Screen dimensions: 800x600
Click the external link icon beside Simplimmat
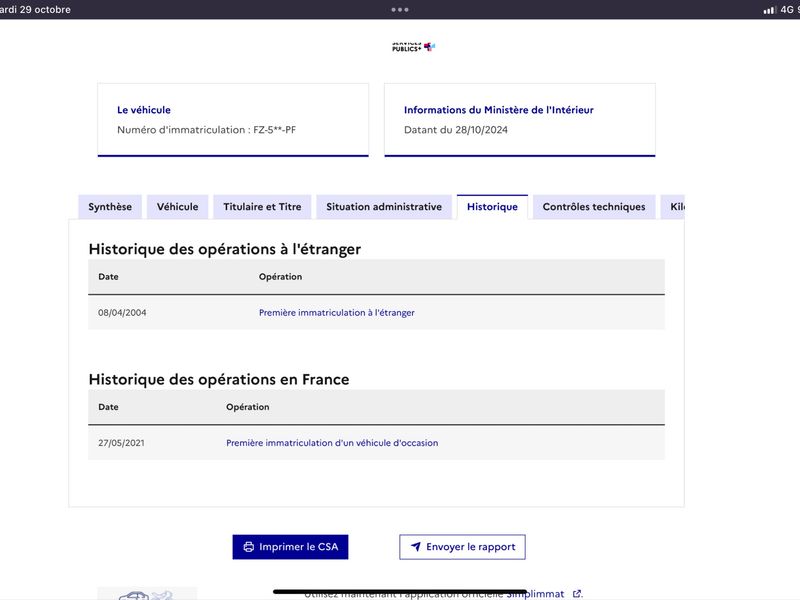[x=577, y=593]
